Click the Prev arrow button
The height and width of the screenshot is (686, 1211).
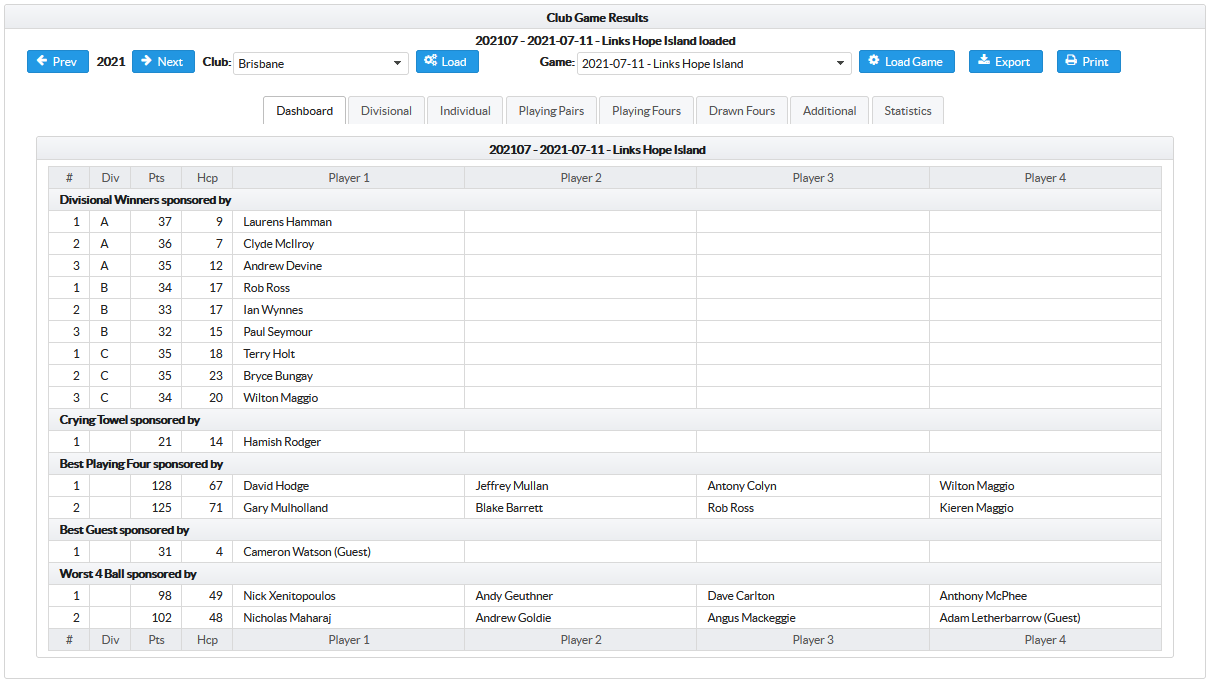pos(57,62)
